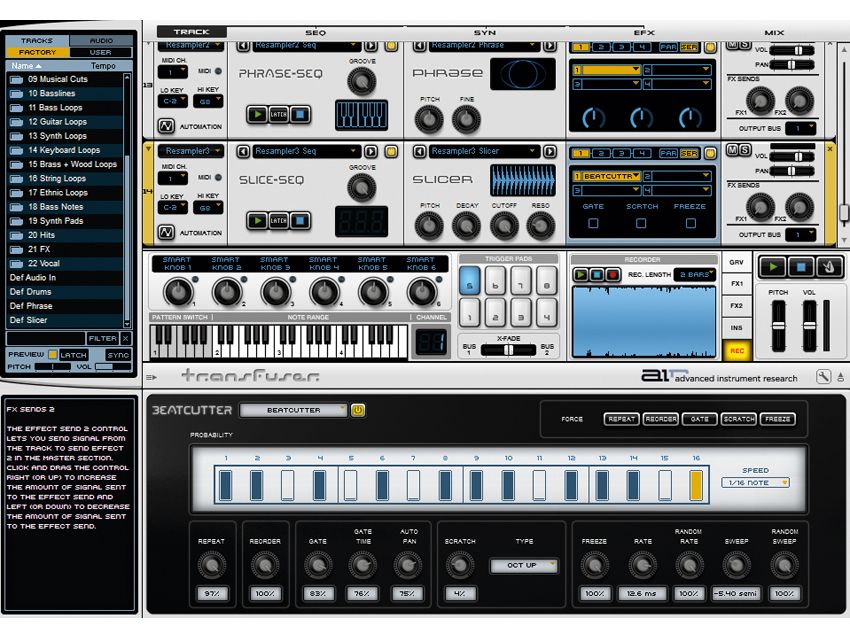Click the browser Sync button
Viewport: 850px width, 638px height.
point(118,355)
